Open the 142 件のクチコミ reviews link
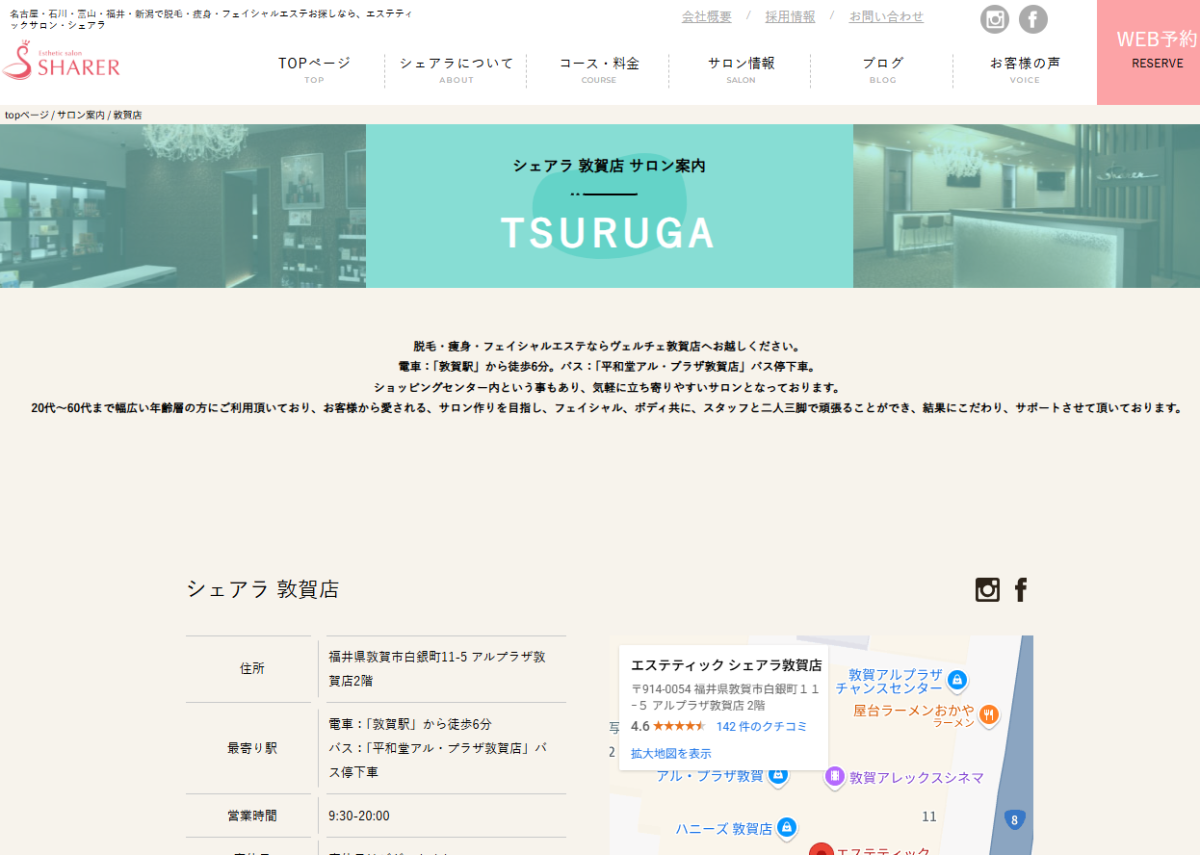Screen dimensions: 1200x855 pos(761,726)
